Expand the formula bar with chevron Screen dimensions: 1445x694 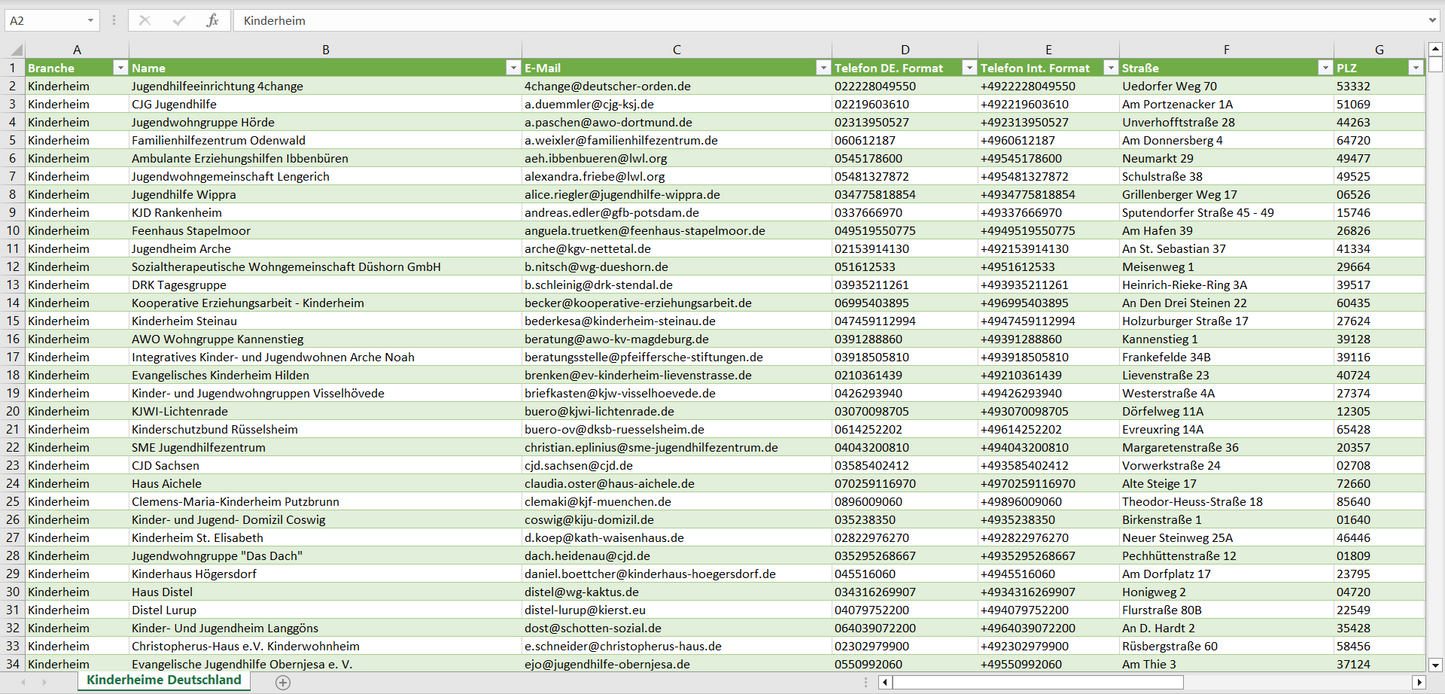1434,20
